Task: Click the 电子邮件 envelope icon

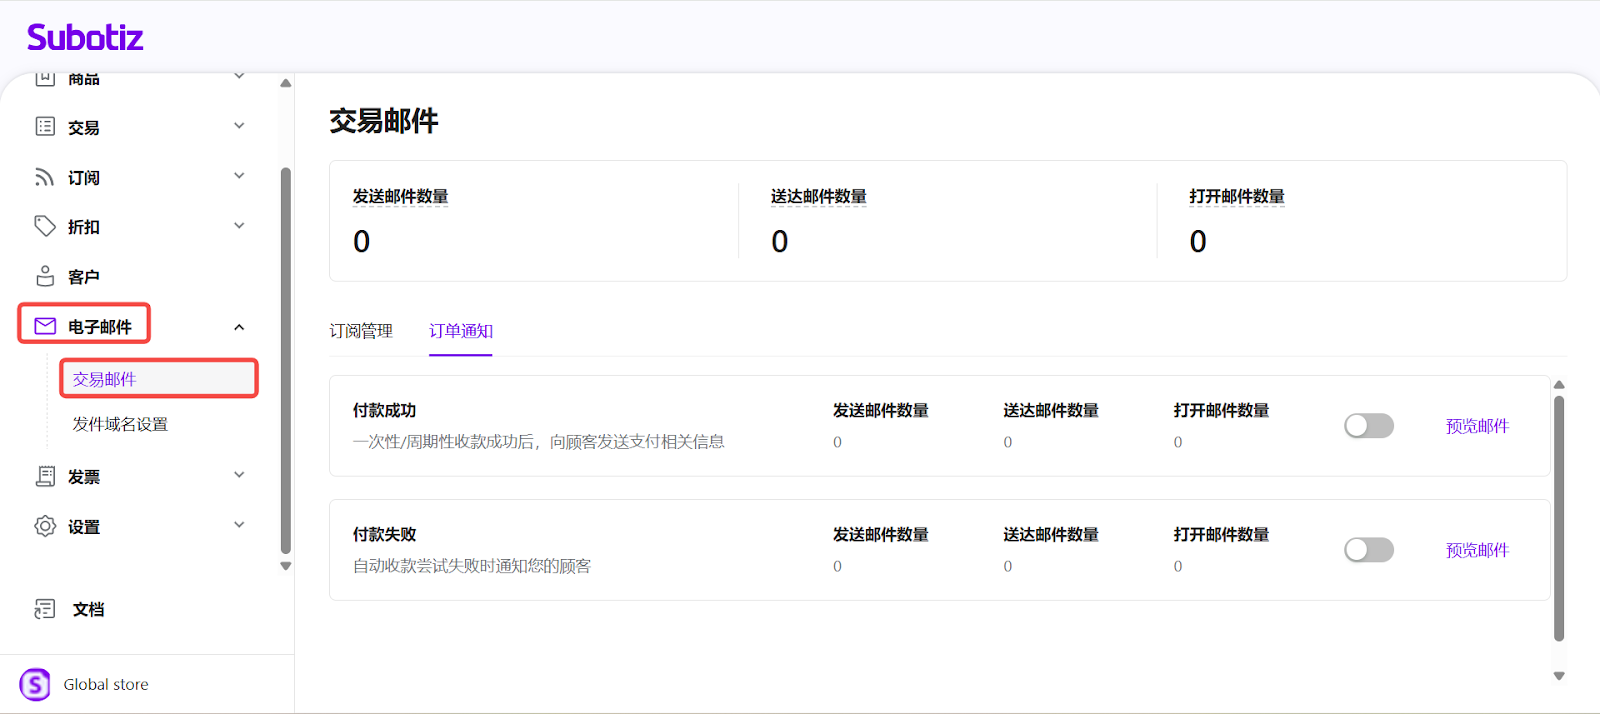Action: [x=45, y=326]
